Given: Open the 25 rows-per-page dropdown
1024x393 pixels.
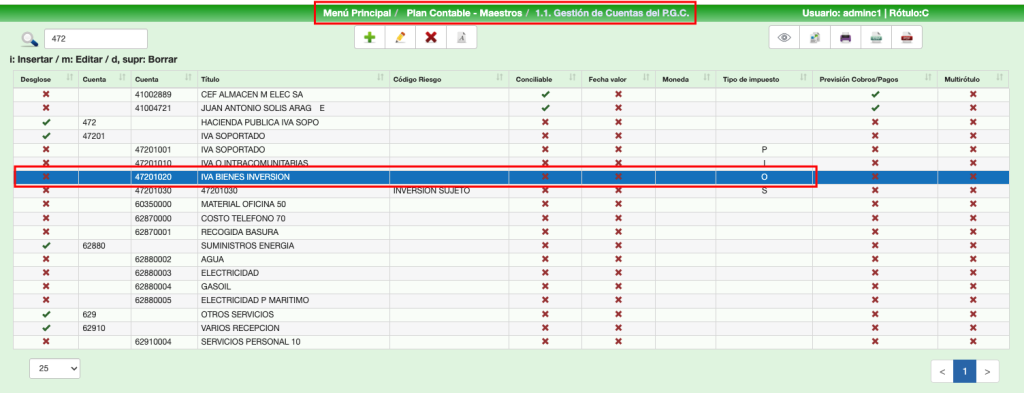Looking at the screenshot, I should (x=55, y=368).
